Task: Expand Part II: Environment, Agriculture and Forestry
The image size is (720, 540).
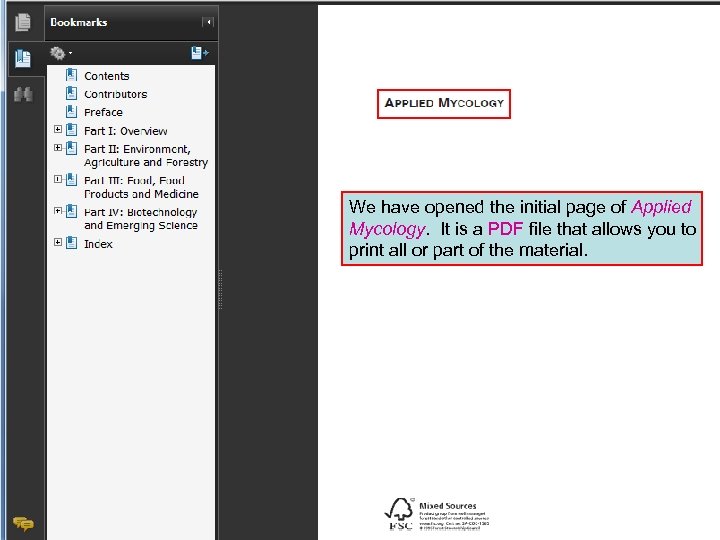Action: coord(58,148)
